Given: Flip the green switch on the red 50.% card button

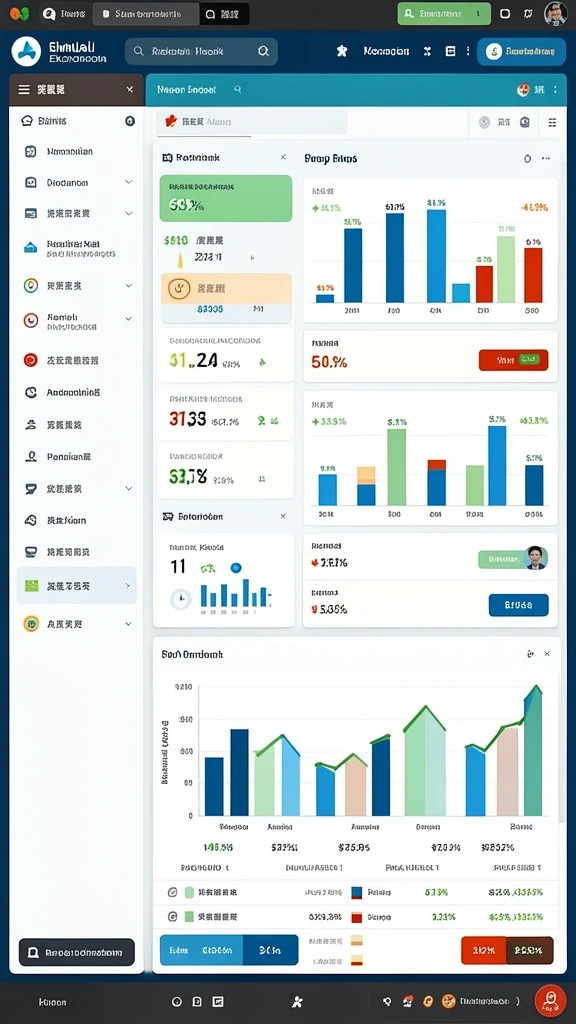Looking at the screenshot, I should click(x=529, y=359).
